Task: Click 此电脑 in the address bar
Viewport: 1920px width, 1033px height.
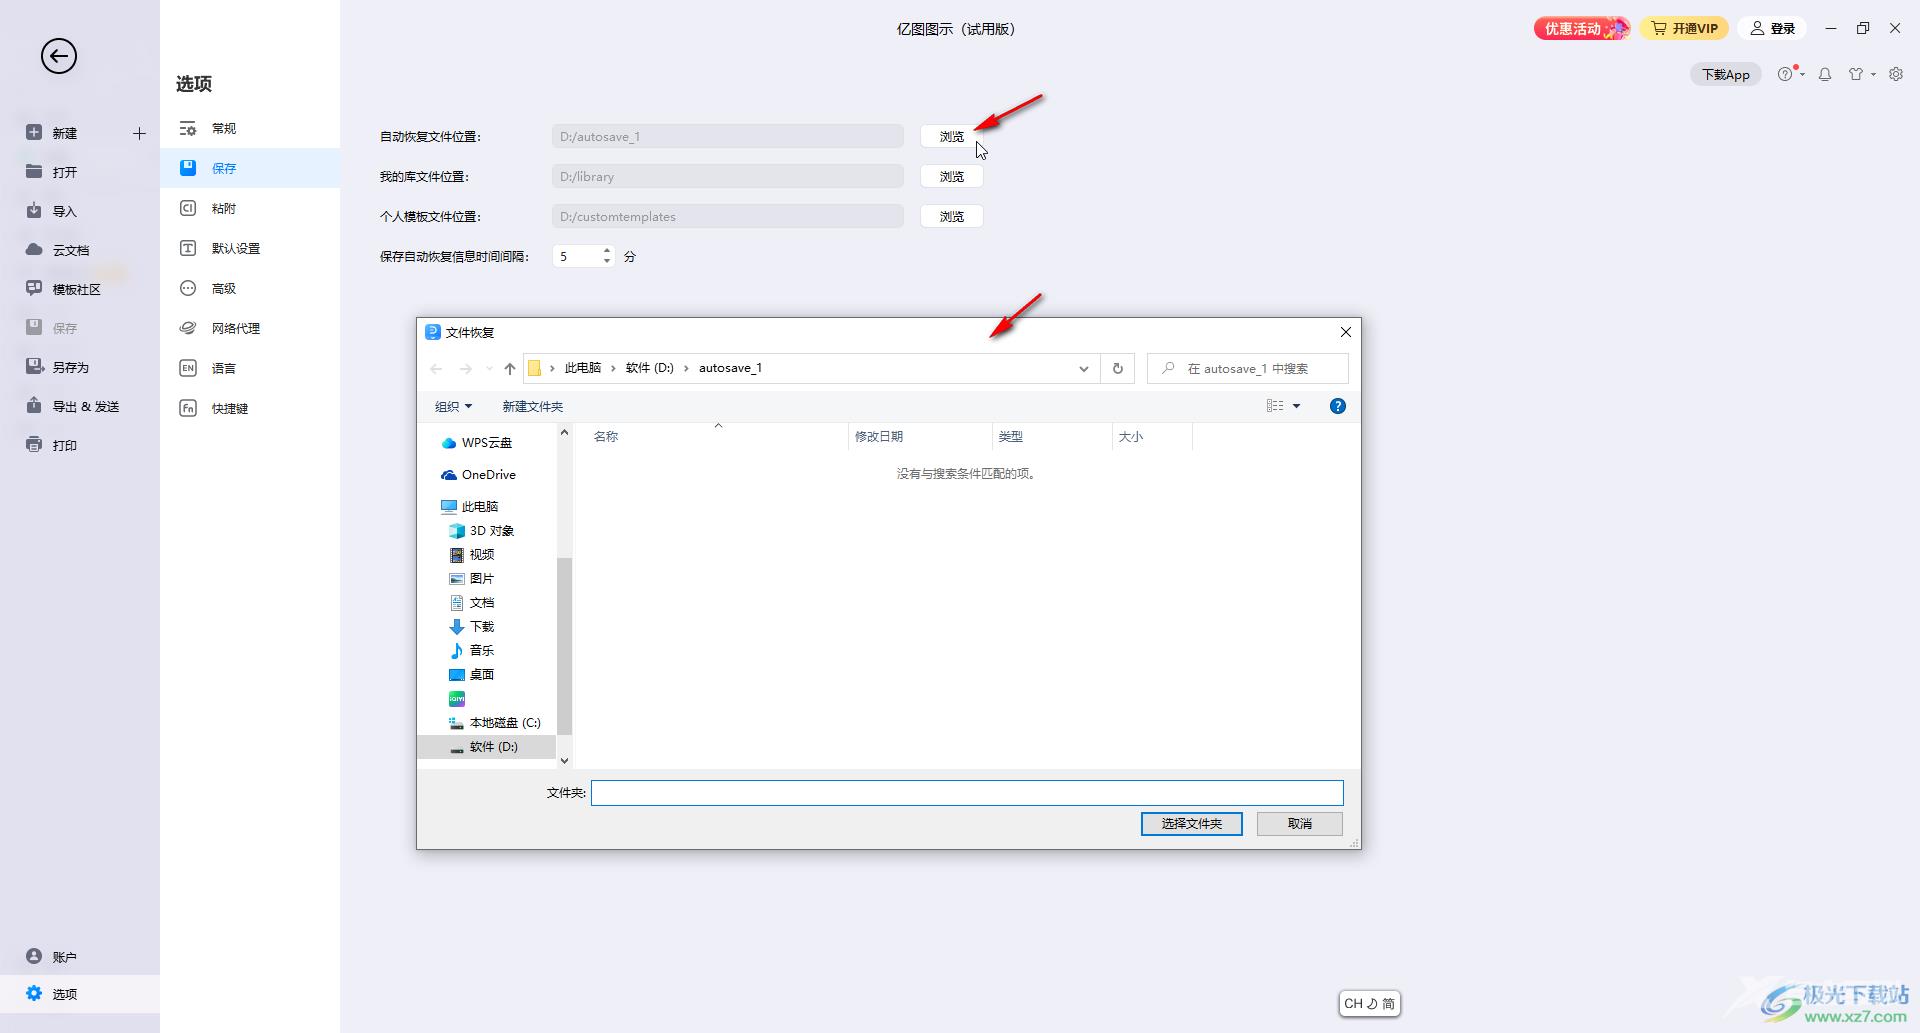Action: pyautogui.click(x=583, y=368)
